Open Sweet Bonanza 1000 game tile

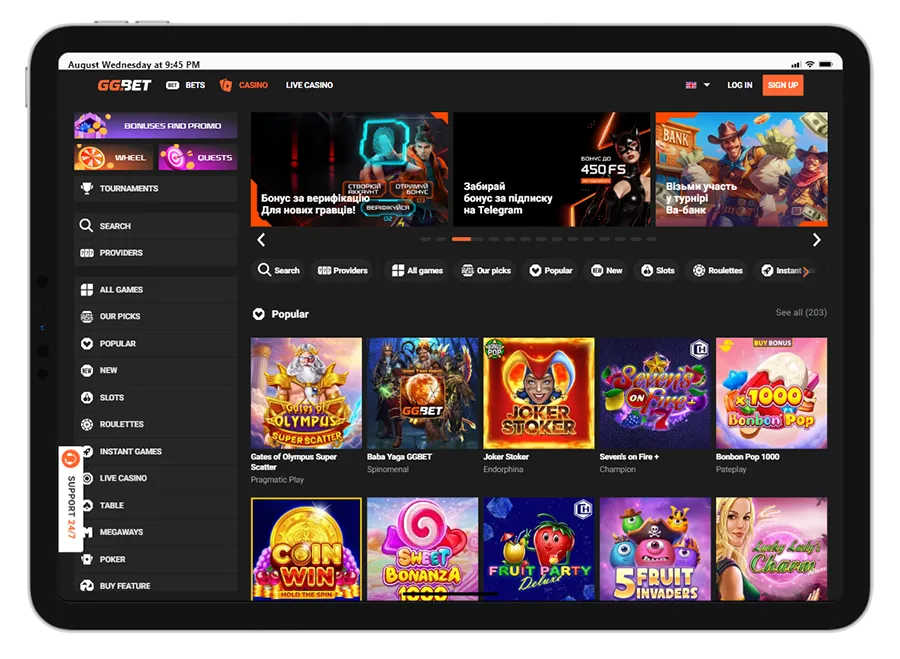pos(423,549)
